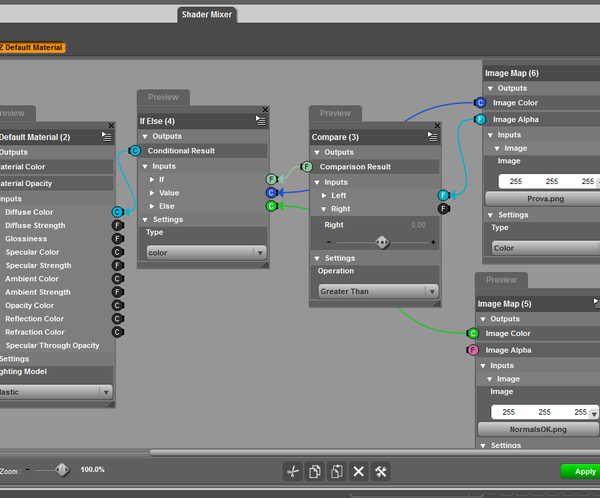This screenshot has height=498, width=600.
Task: Click the tools (hammer and wrench) icon
Action: pos(381,471)
